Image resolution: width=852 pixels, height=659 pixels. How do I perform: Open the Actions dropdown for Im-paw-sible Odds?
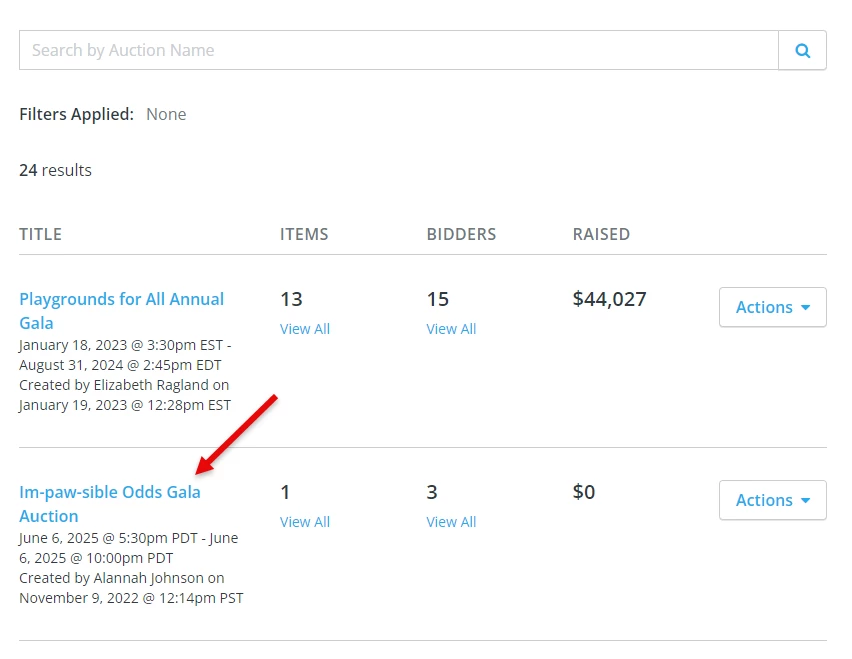click(x=772, y=500)
